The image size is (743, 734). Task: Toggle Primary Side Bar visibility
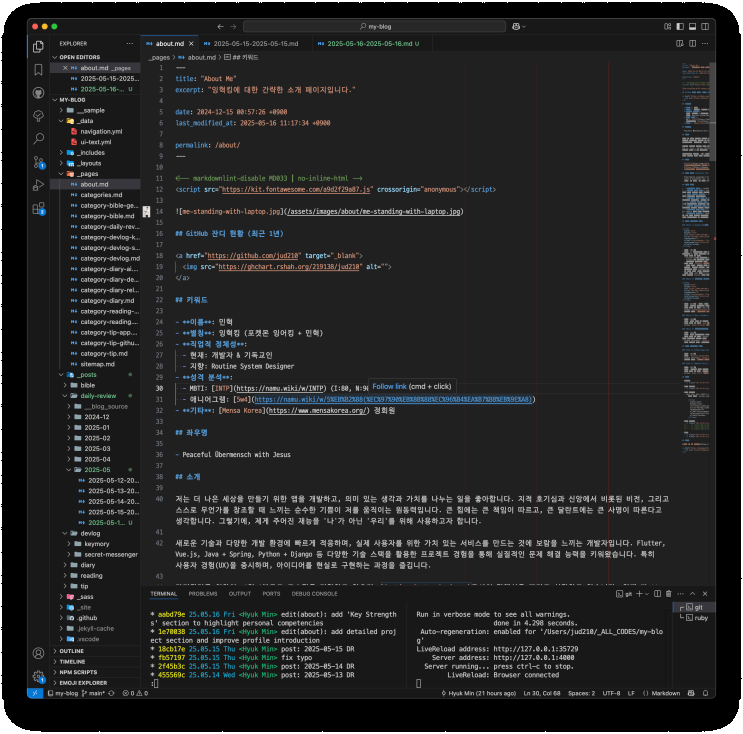[680, 27]
